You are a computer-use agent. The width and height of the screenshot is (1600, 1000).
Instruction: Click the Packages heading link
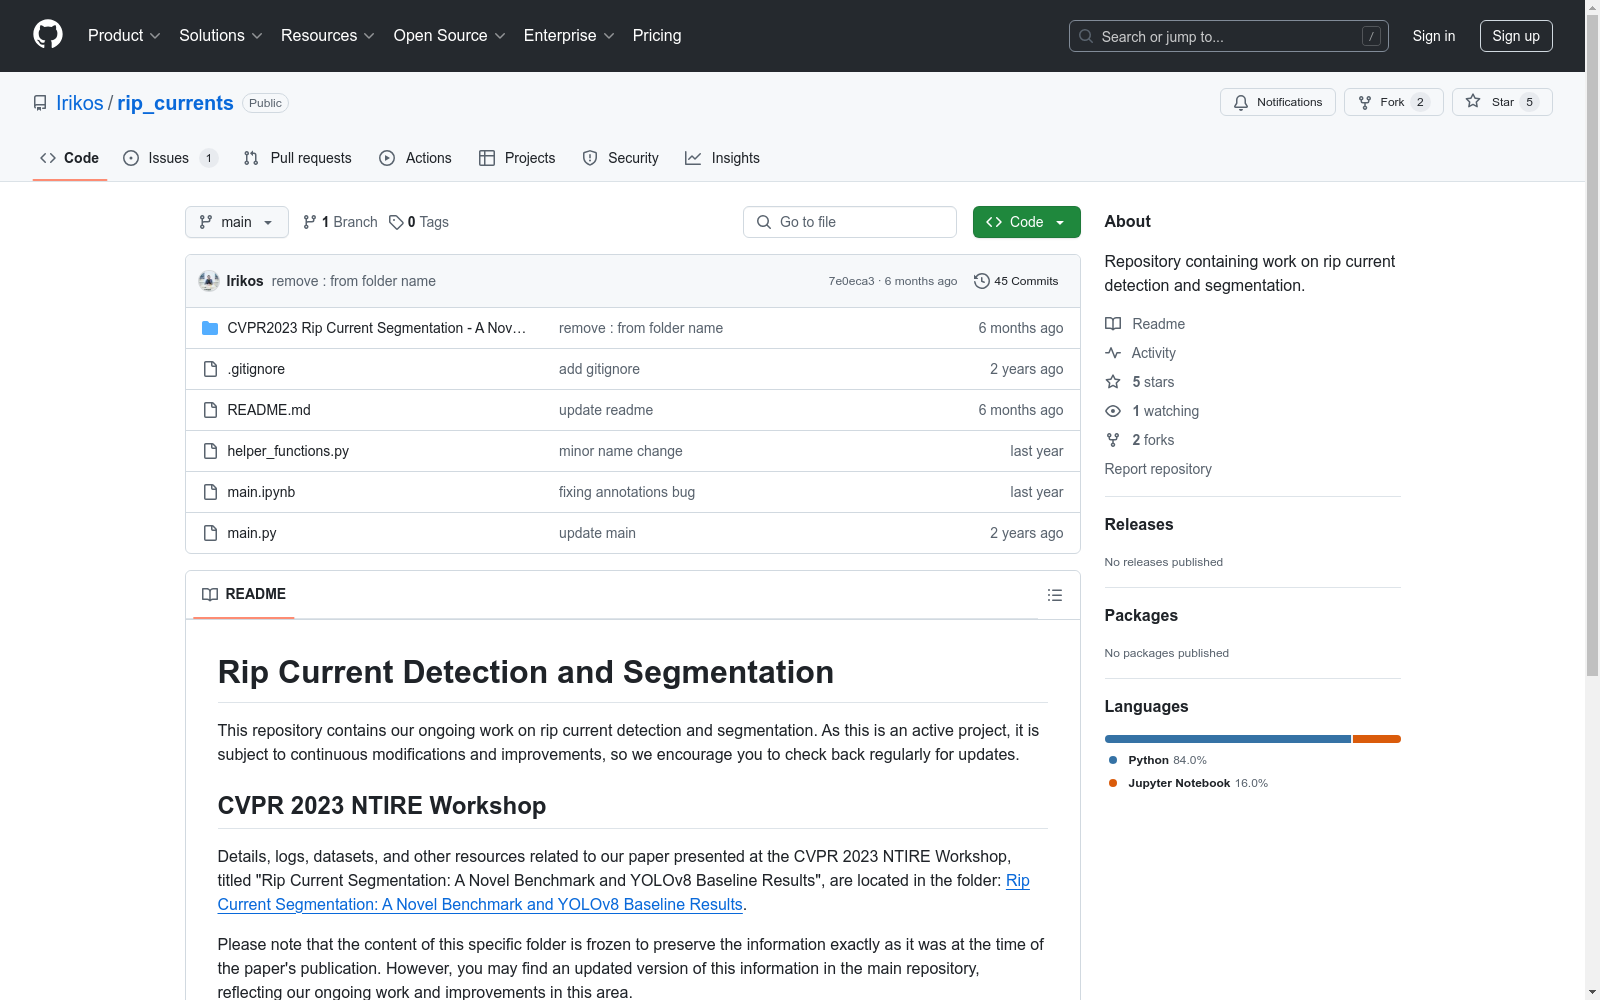tap(1141, 615)
